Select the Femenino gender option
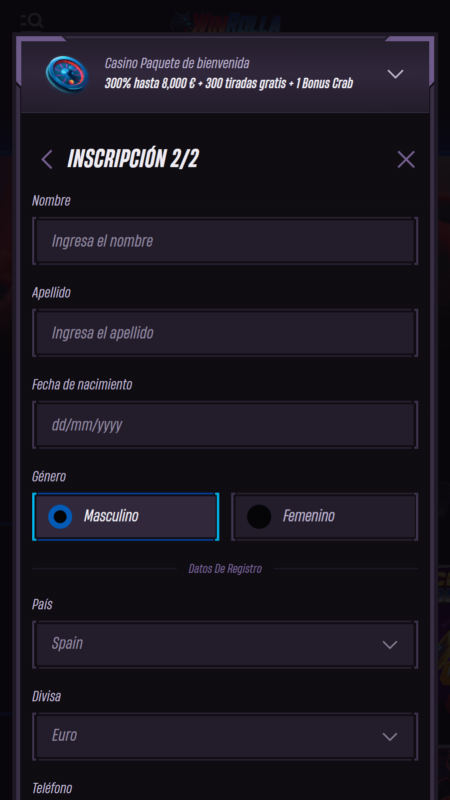Image resolution: width=450 pixels, height=800 pixels. [324, 516]
